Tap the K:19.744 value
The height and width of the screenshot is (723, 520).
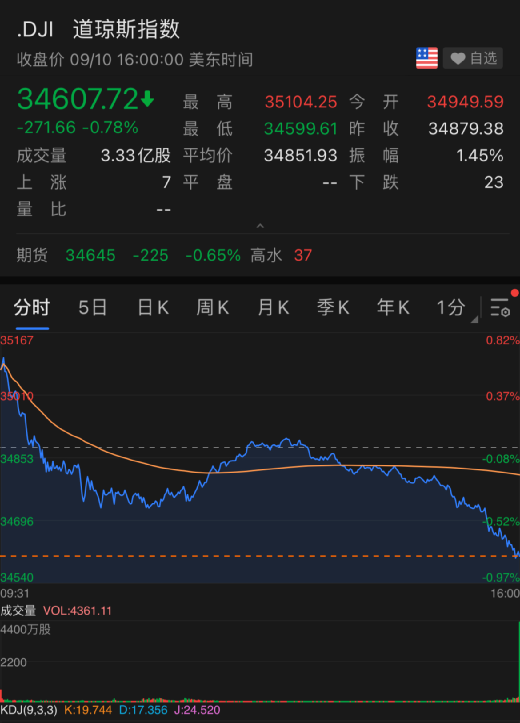pyautogui.click(x=88, y=710)
